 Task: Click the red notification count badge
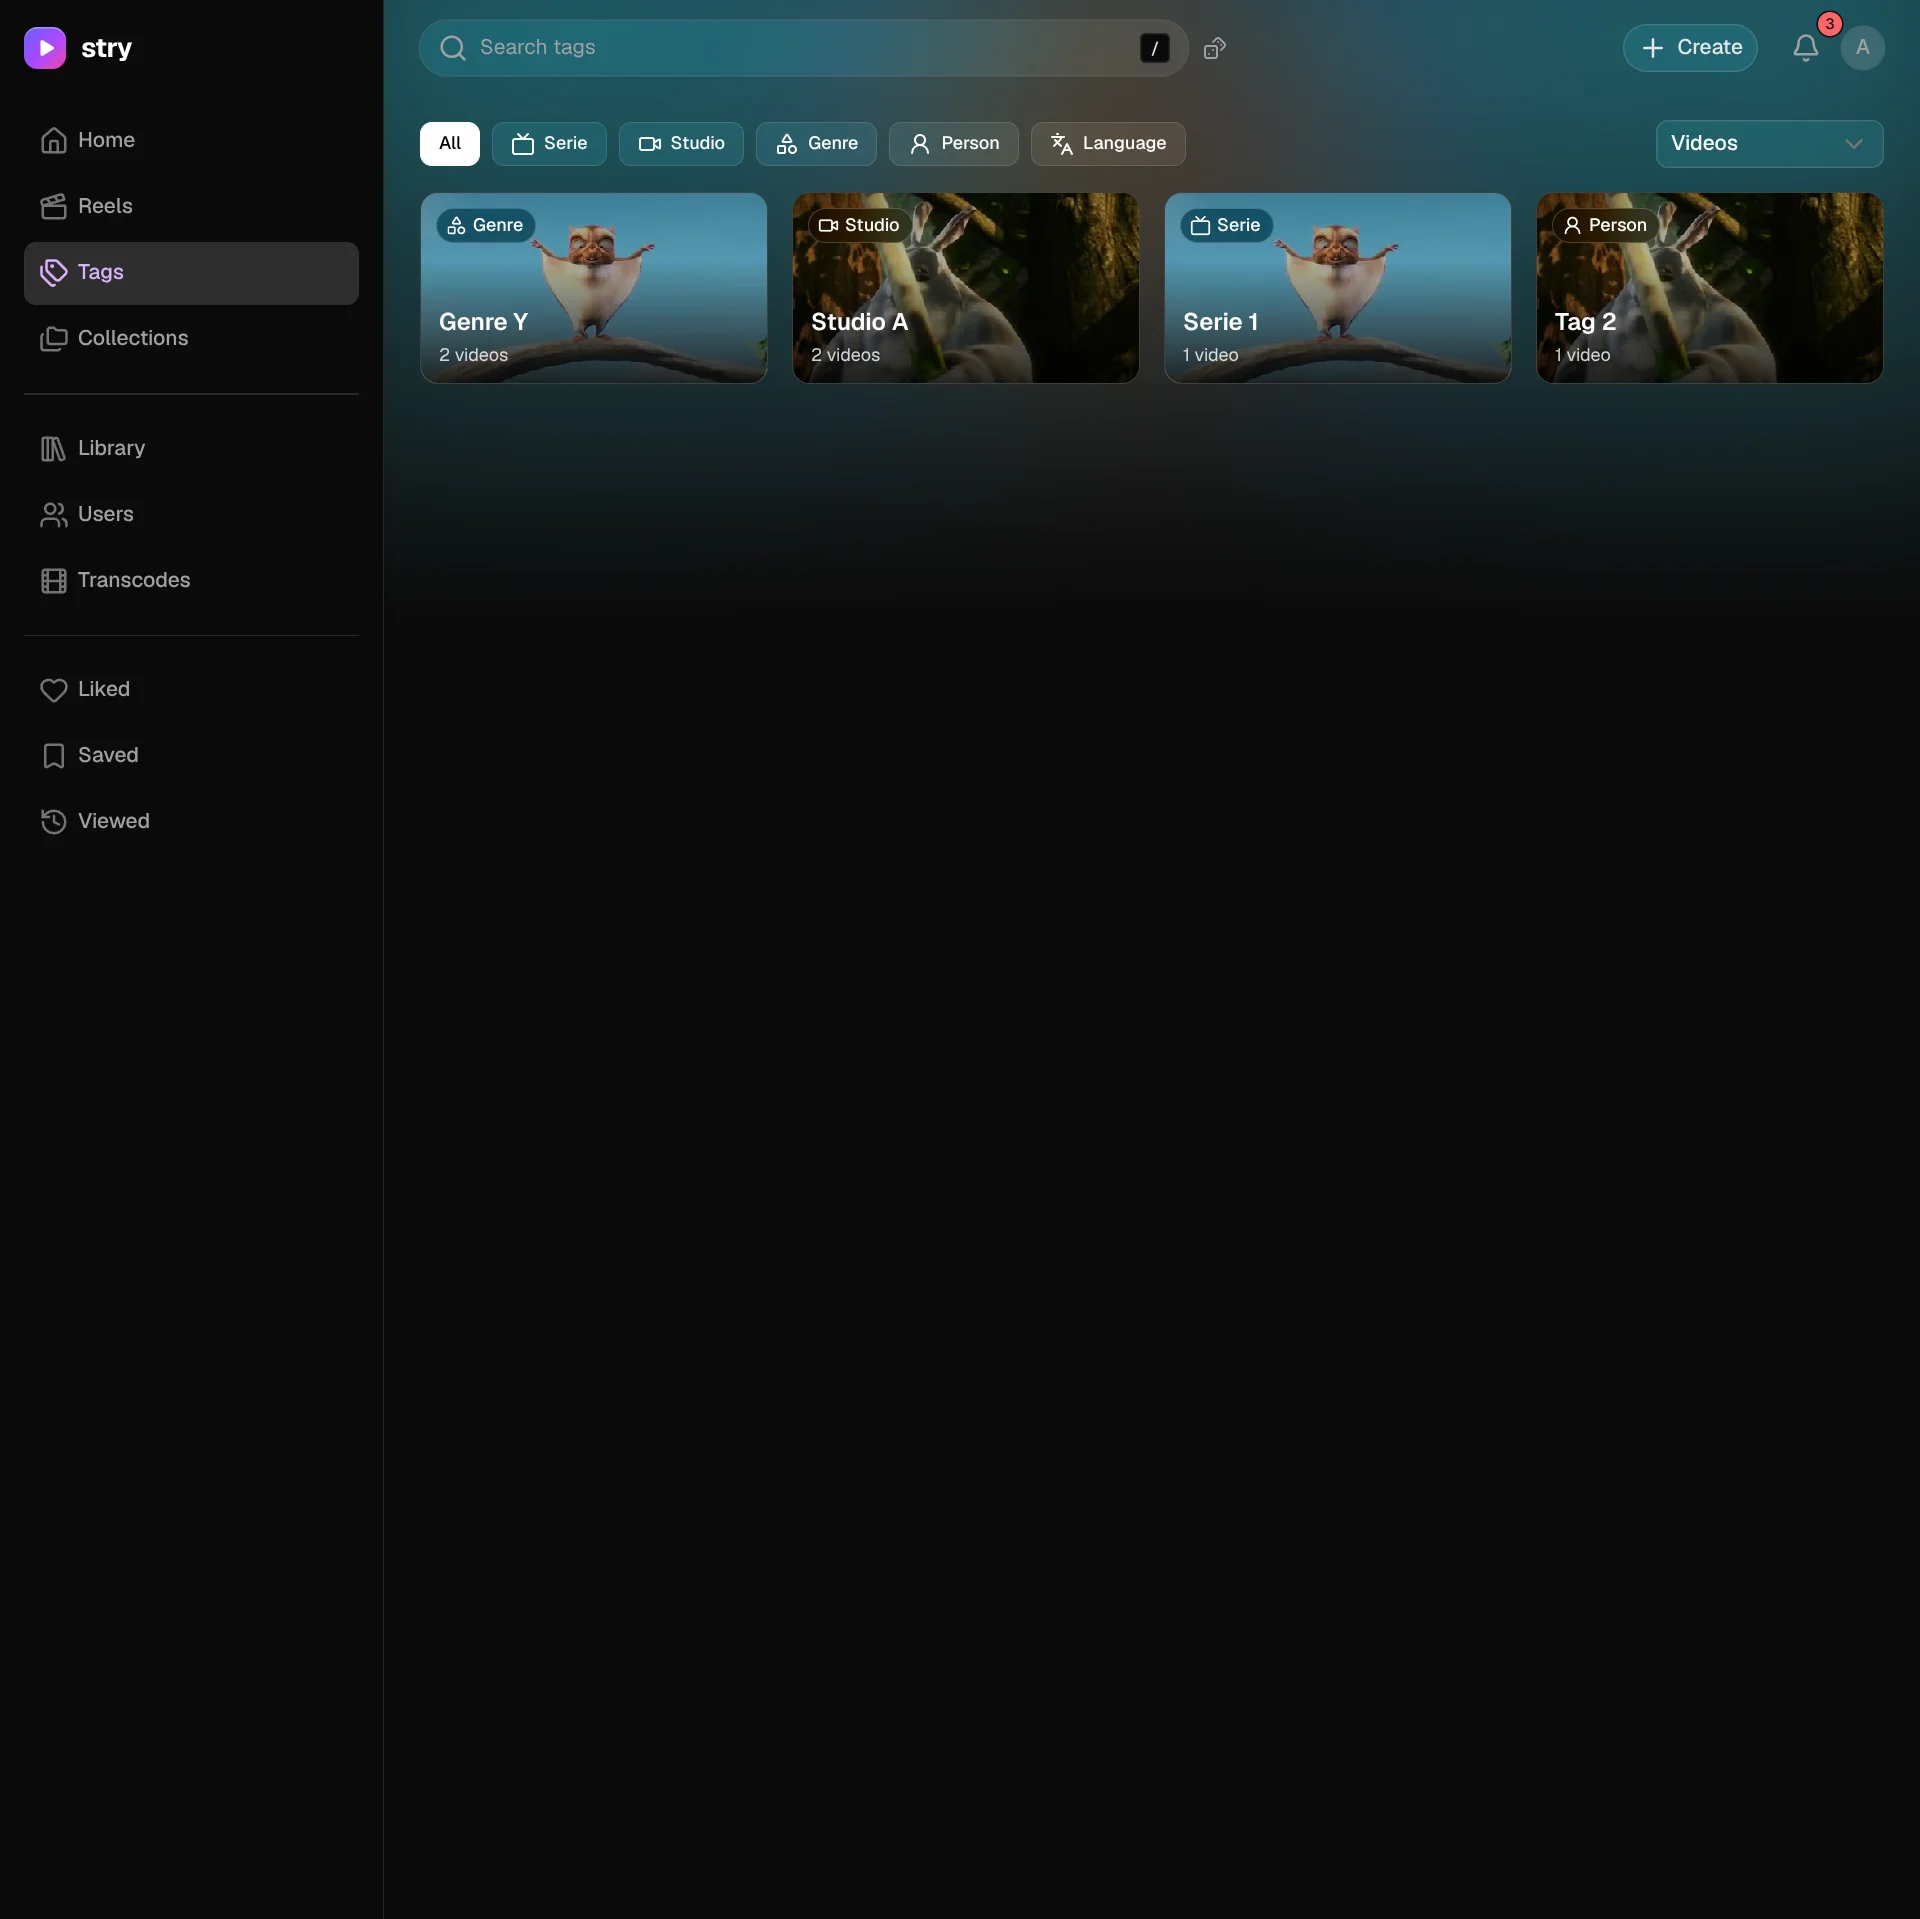click(1829, 25)
